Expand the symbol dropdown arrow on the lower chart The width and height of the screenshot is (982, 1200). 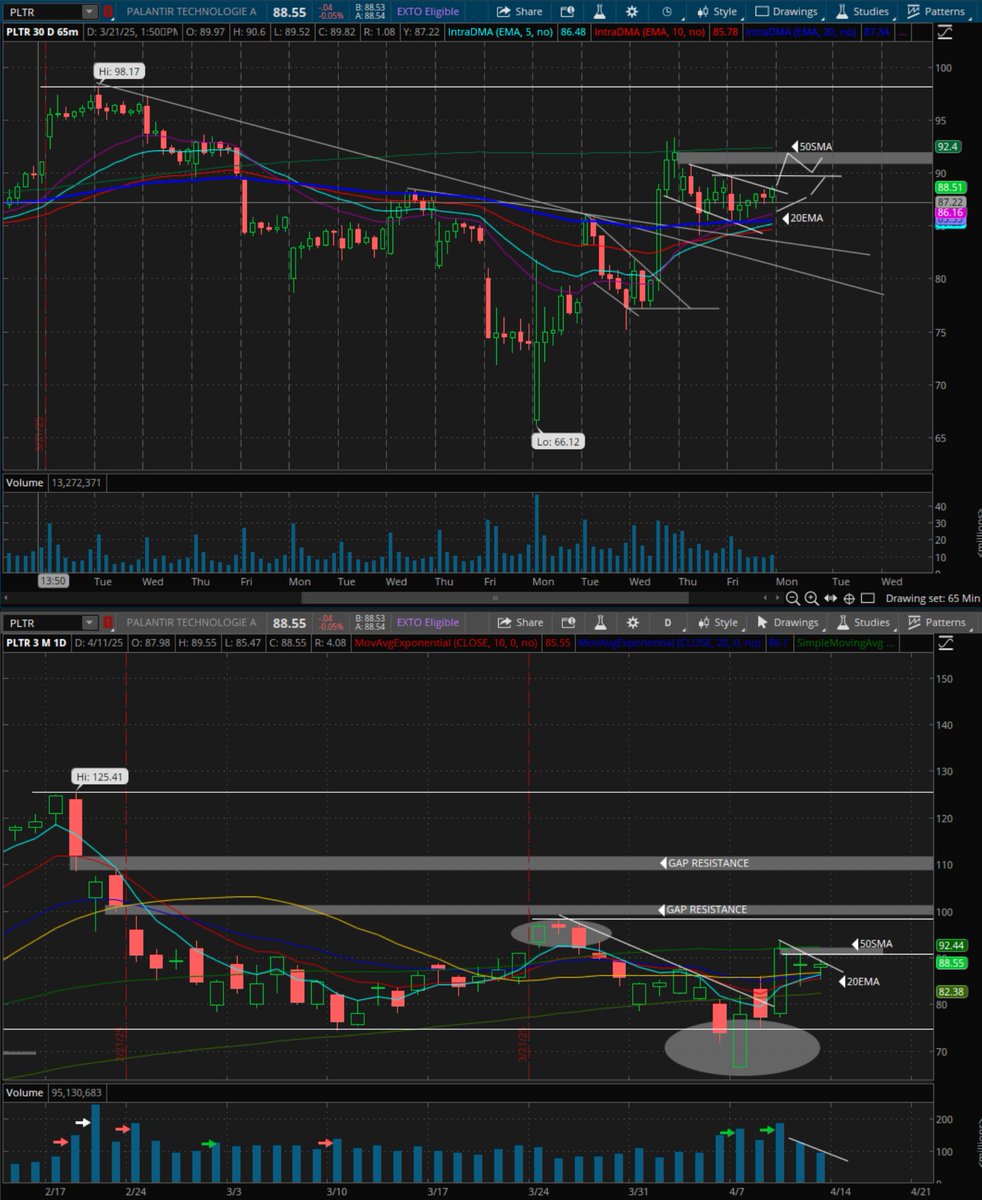pos(91,622)
